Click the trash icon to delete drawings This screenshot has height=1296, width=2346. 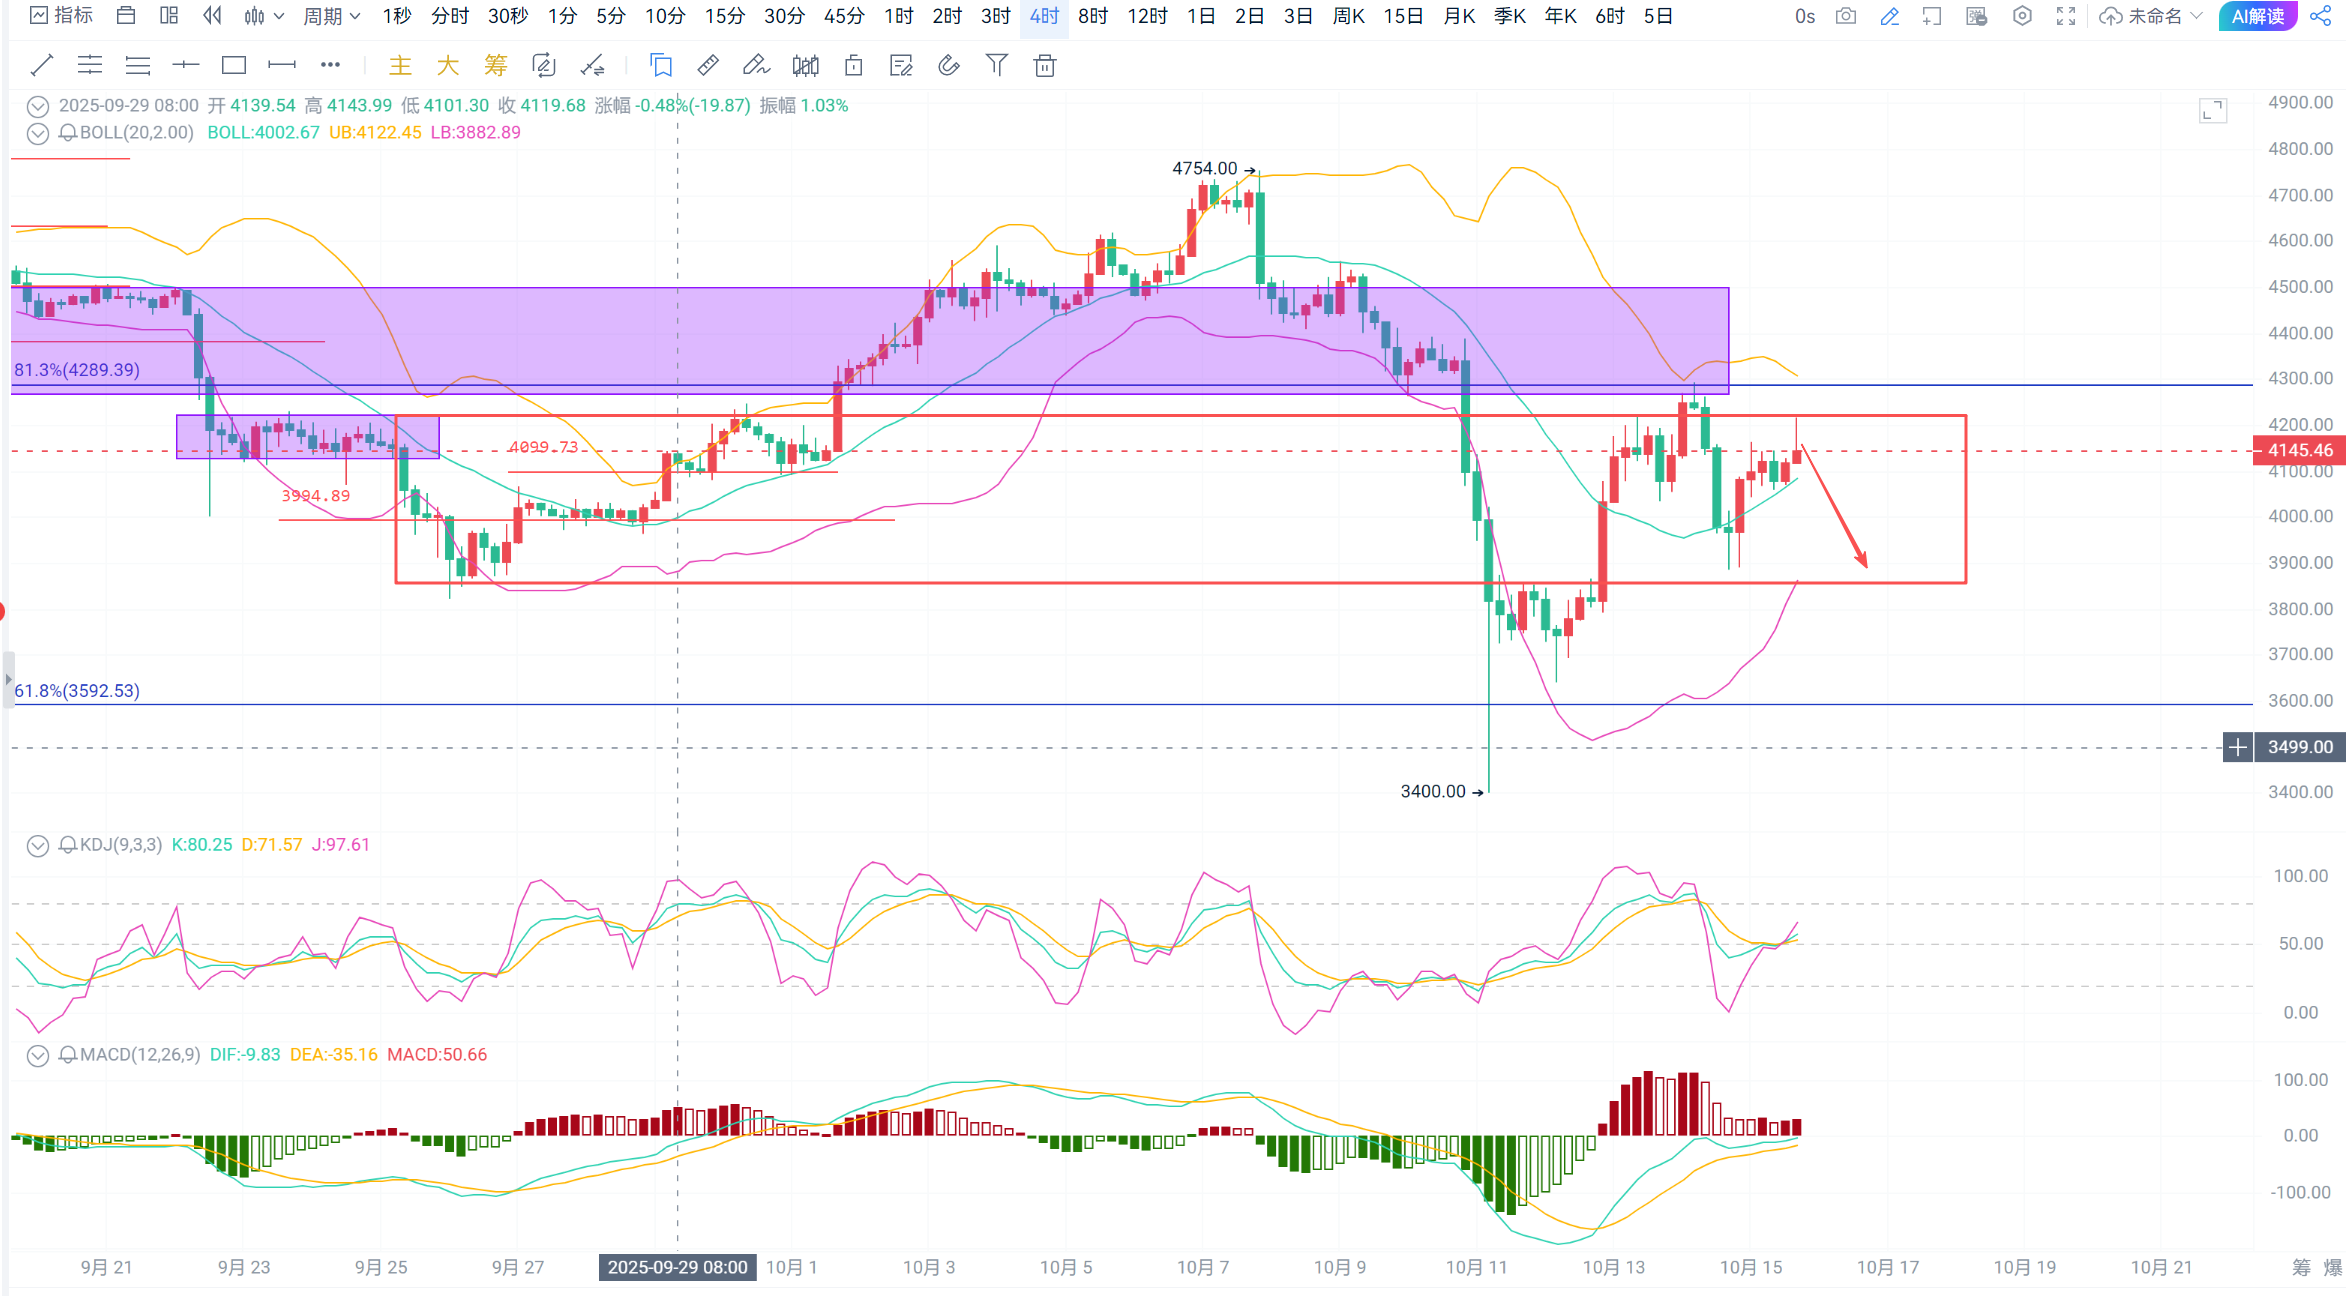point(1044,66)
